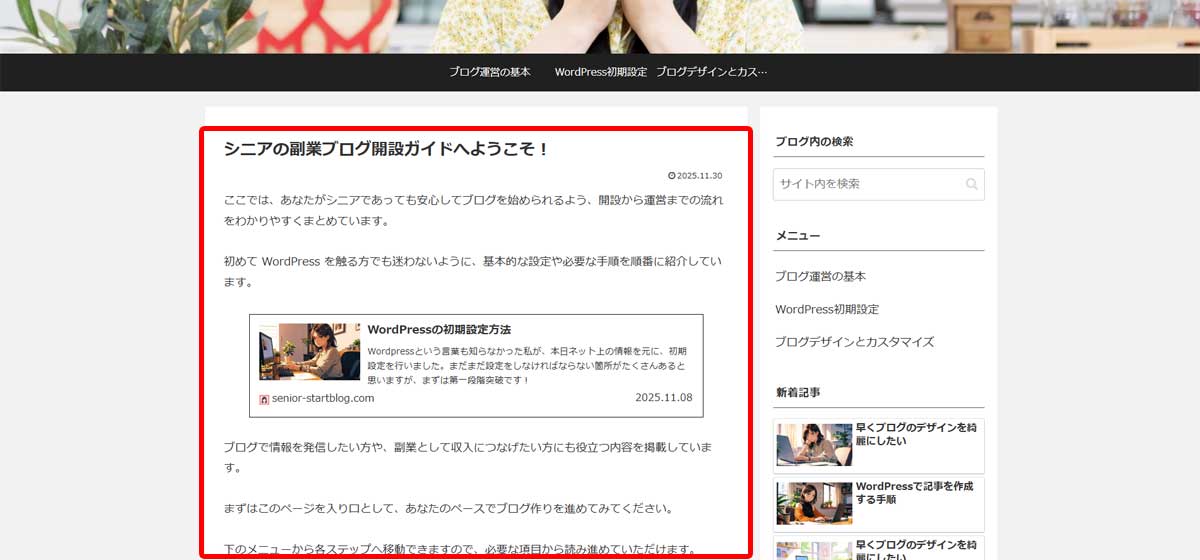Open sidebar menu link WordPress初期設定
1200x560 pixels.
pyautogui.click(x=827, y=309)
